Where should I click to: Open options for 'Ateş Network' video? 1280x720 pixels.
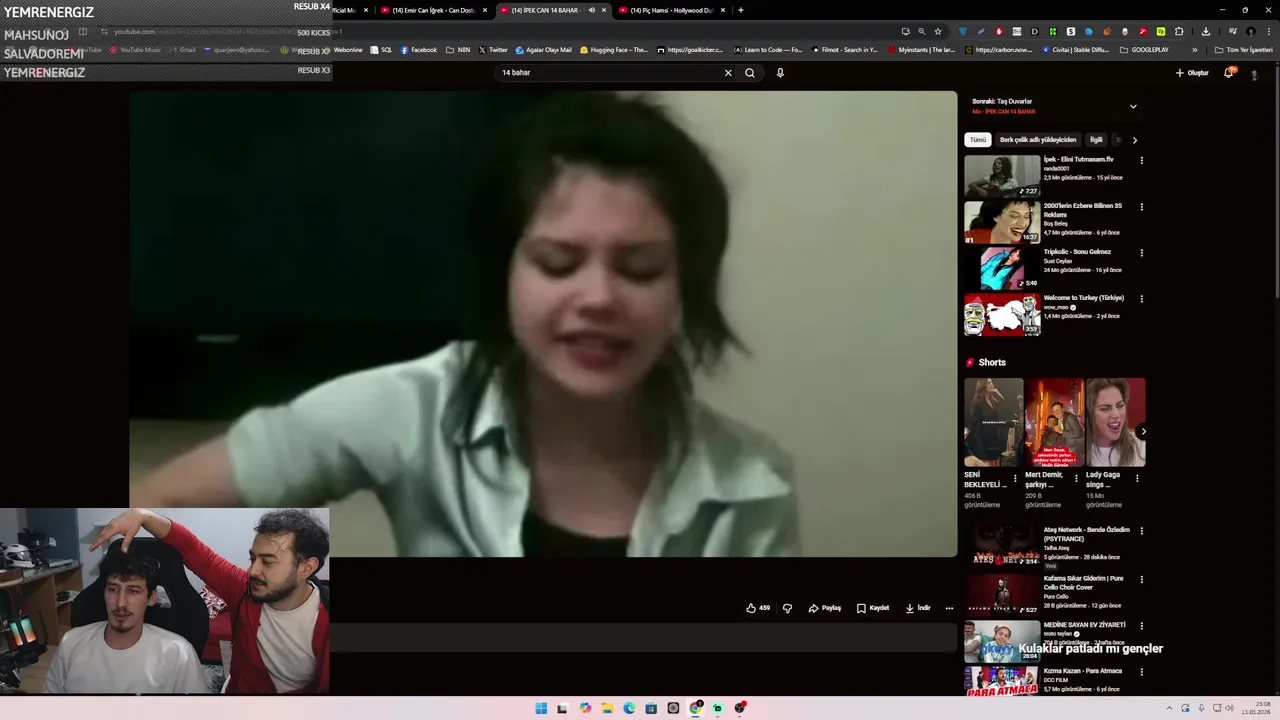1141,531
